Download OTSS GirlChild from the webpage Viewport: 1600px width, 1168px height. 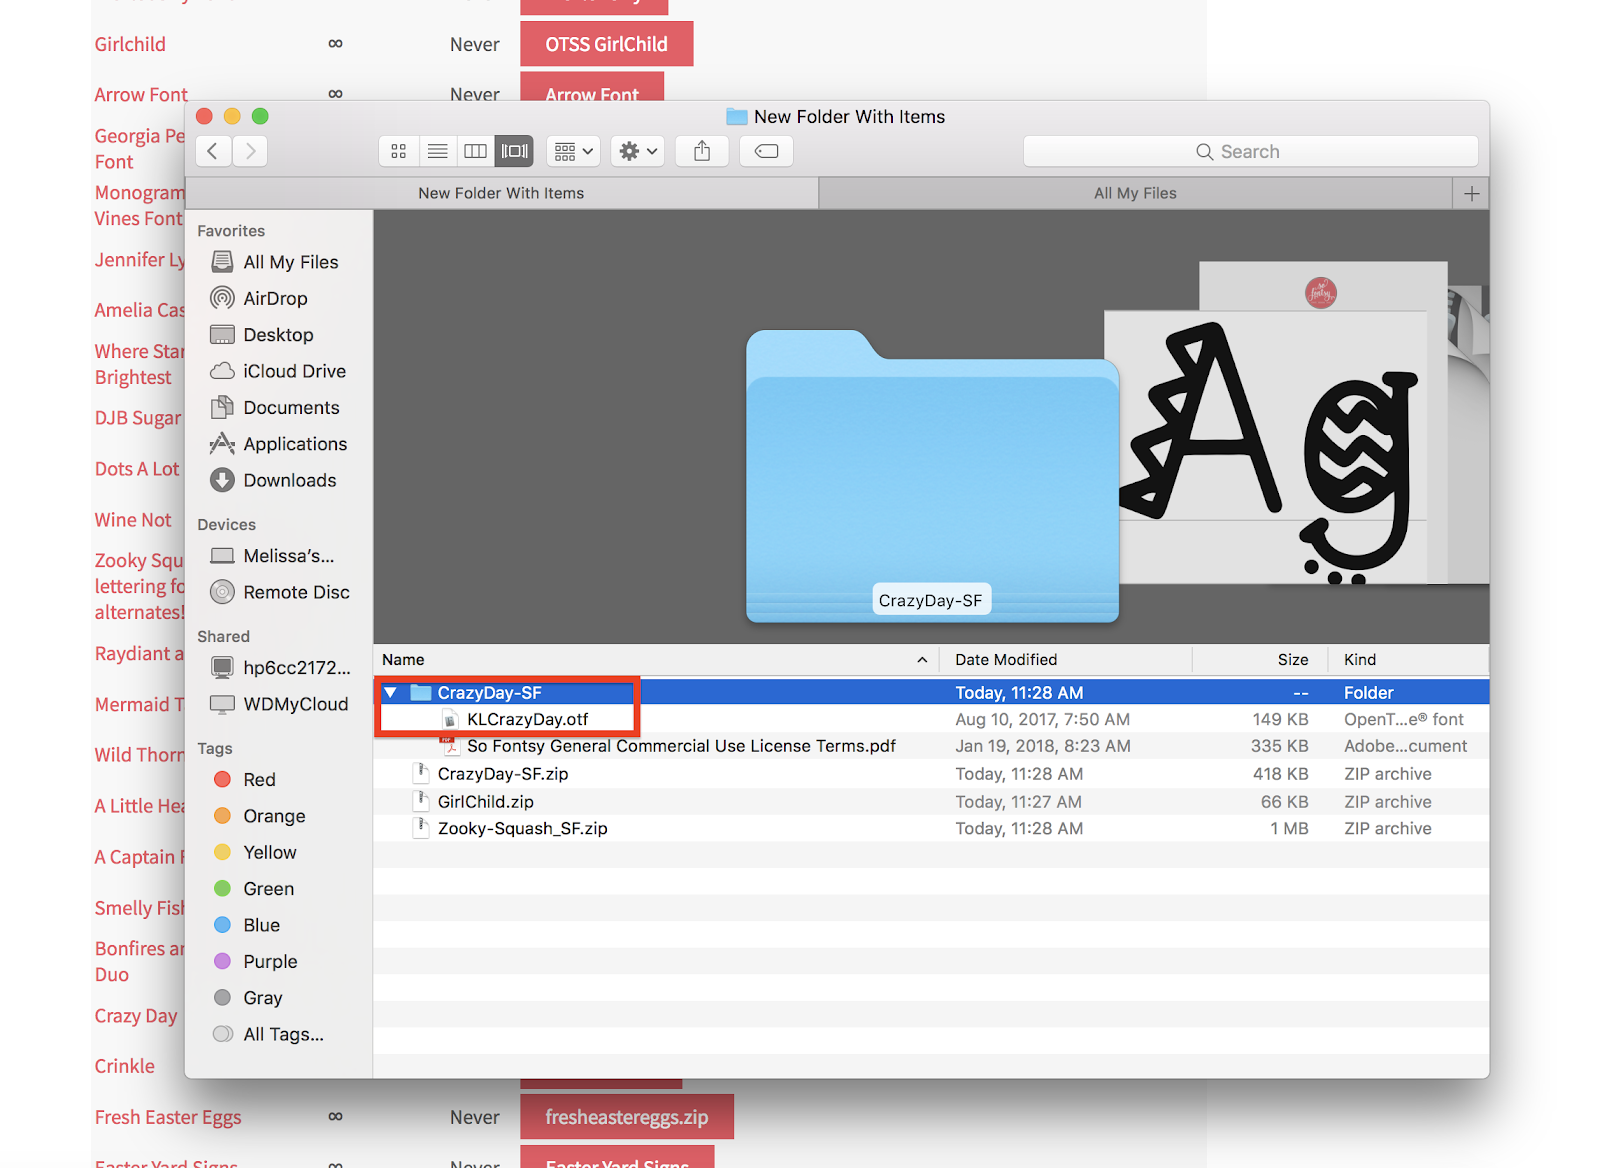[x=606, y=44]
